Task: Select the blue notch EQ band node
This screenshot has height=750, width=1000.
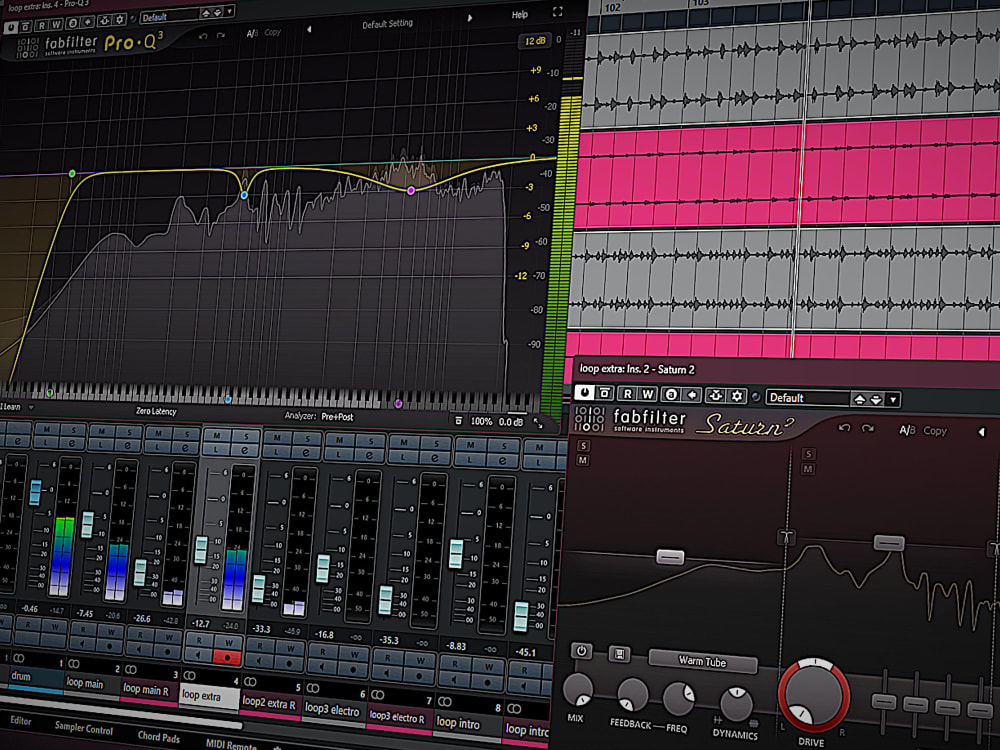Action: 244,195
